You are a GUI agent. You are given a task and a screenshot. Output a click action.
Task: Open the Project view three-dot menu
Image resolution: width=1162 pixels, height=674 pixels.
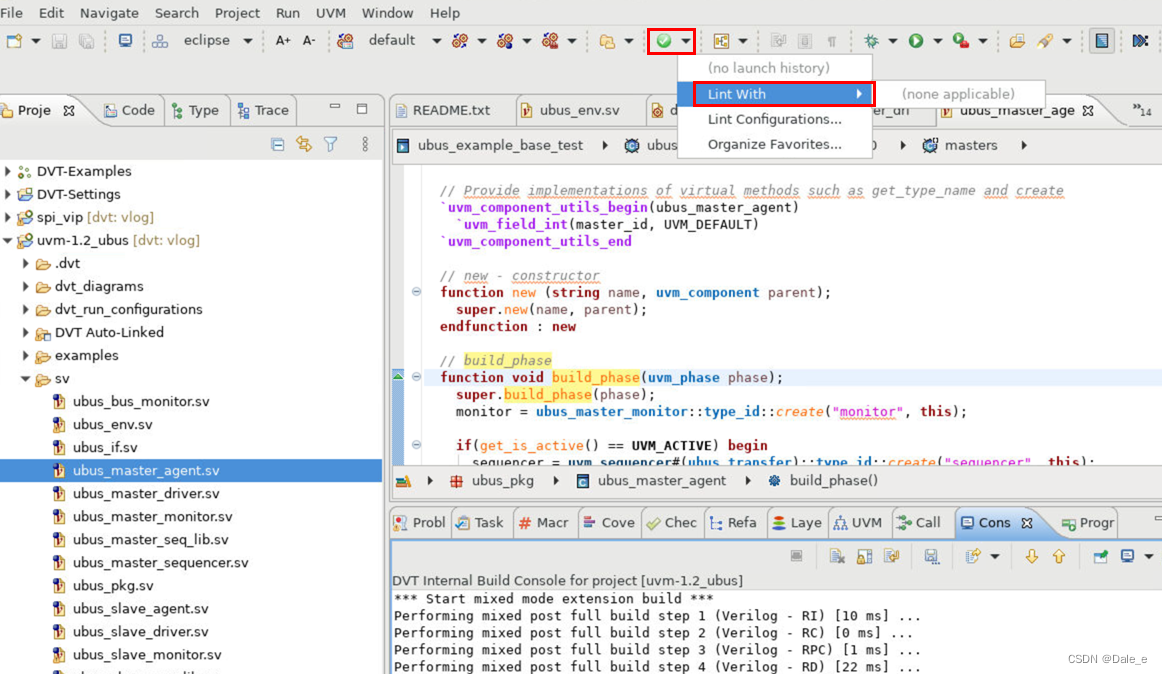click(365, 144)
